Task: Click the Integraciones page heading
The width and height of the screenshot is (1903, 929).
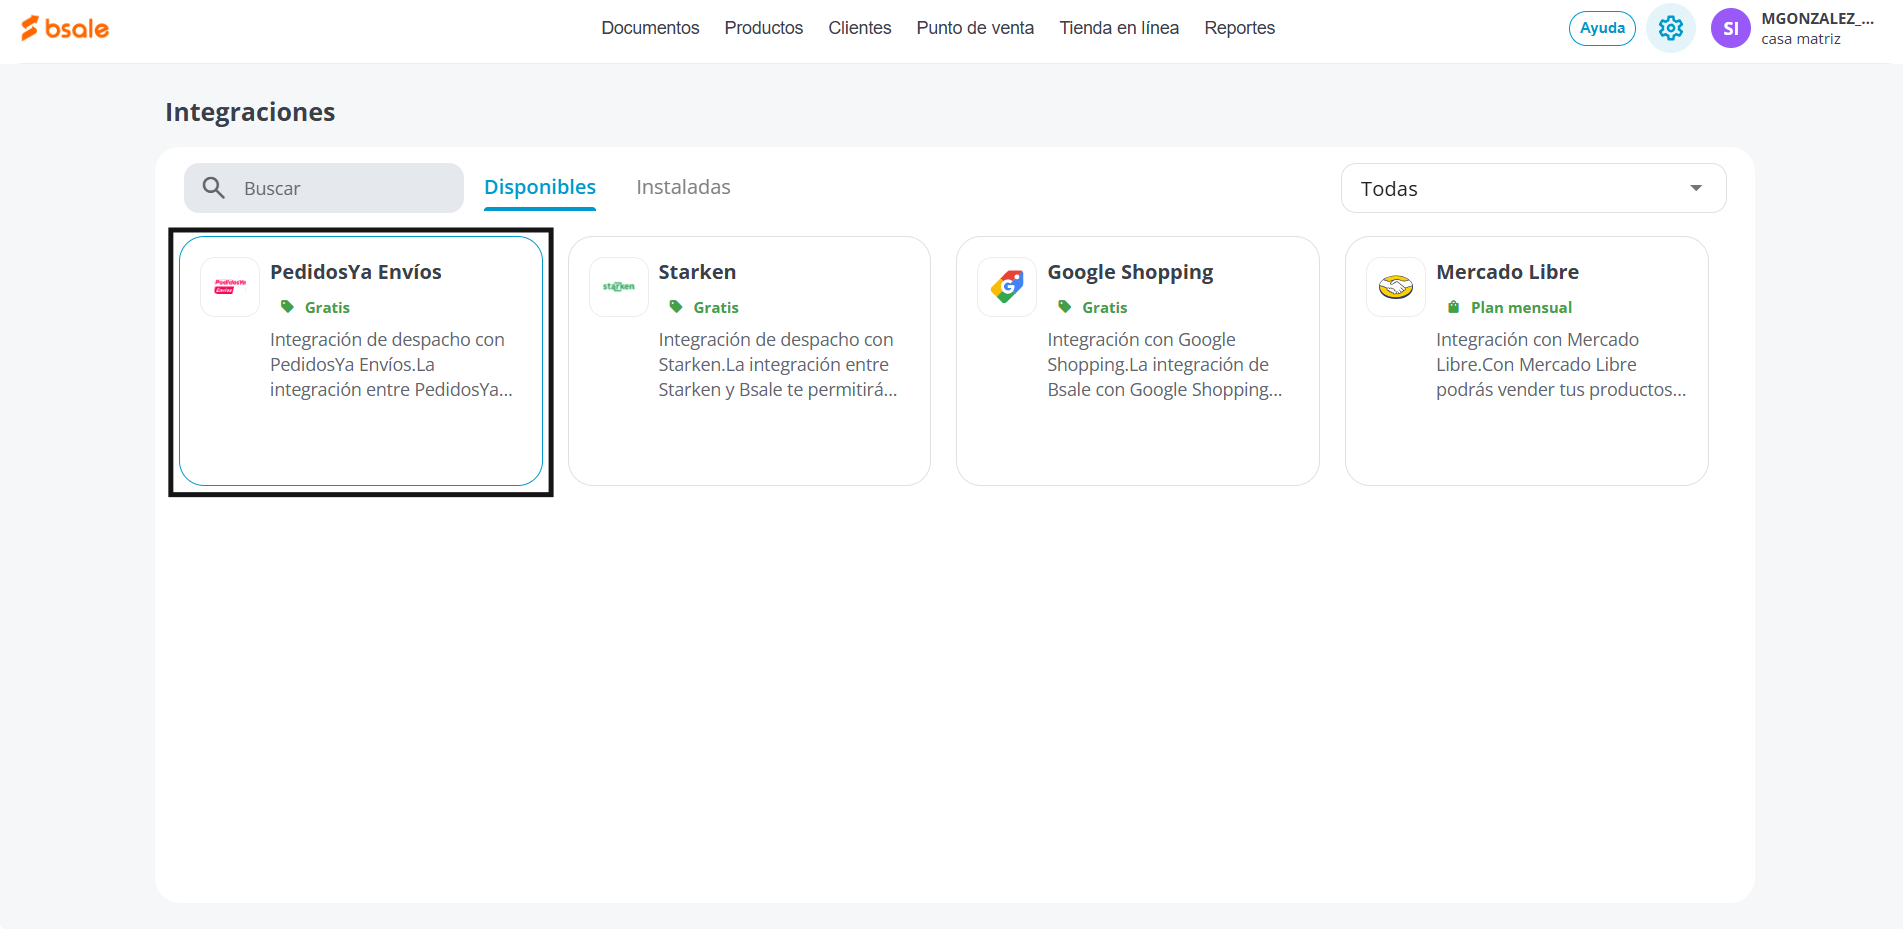Action: (250, 112)
